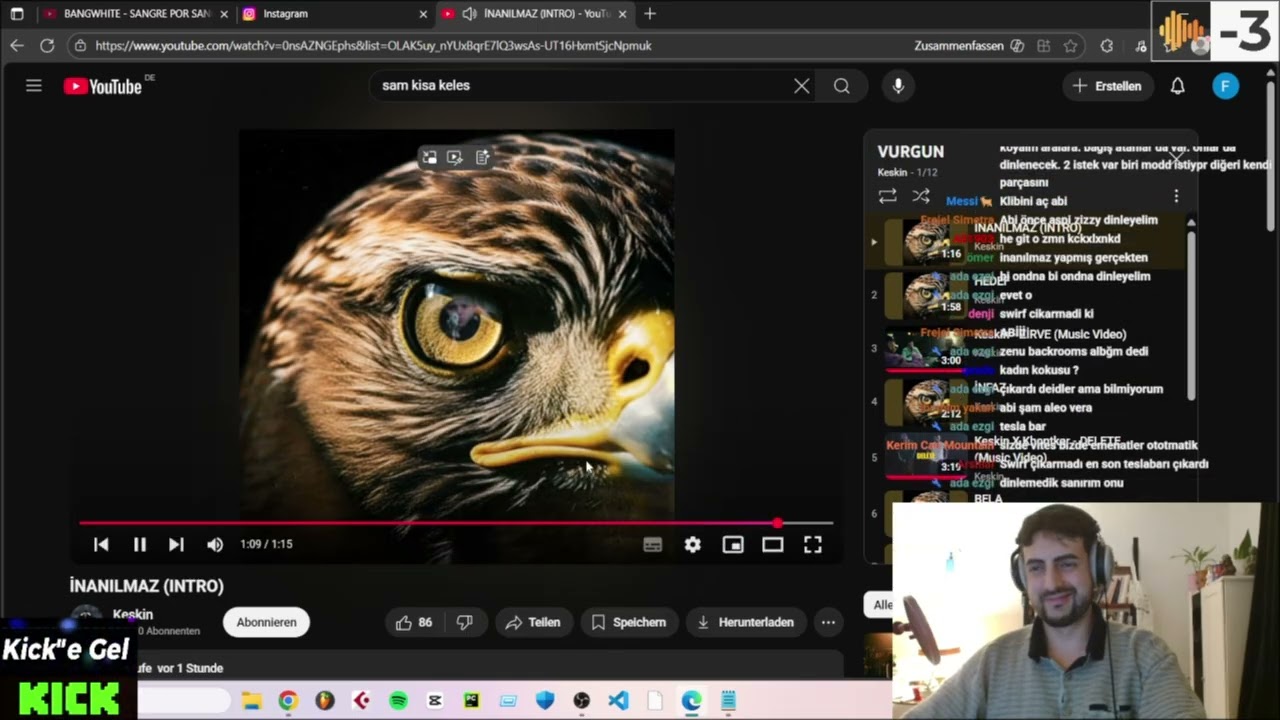Open a new browser tab
Viewport: 1280px width, 720px height.
point(650,14)
